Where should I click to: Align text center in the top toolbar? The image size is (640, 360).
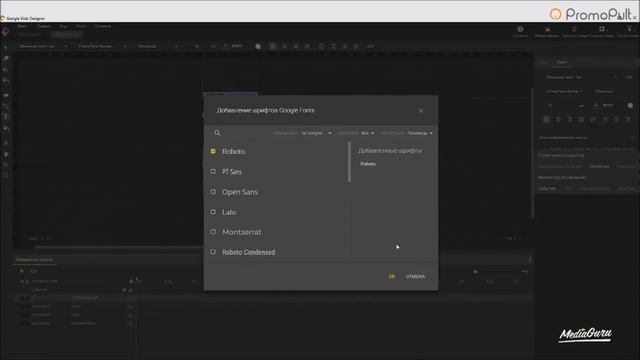284,46
